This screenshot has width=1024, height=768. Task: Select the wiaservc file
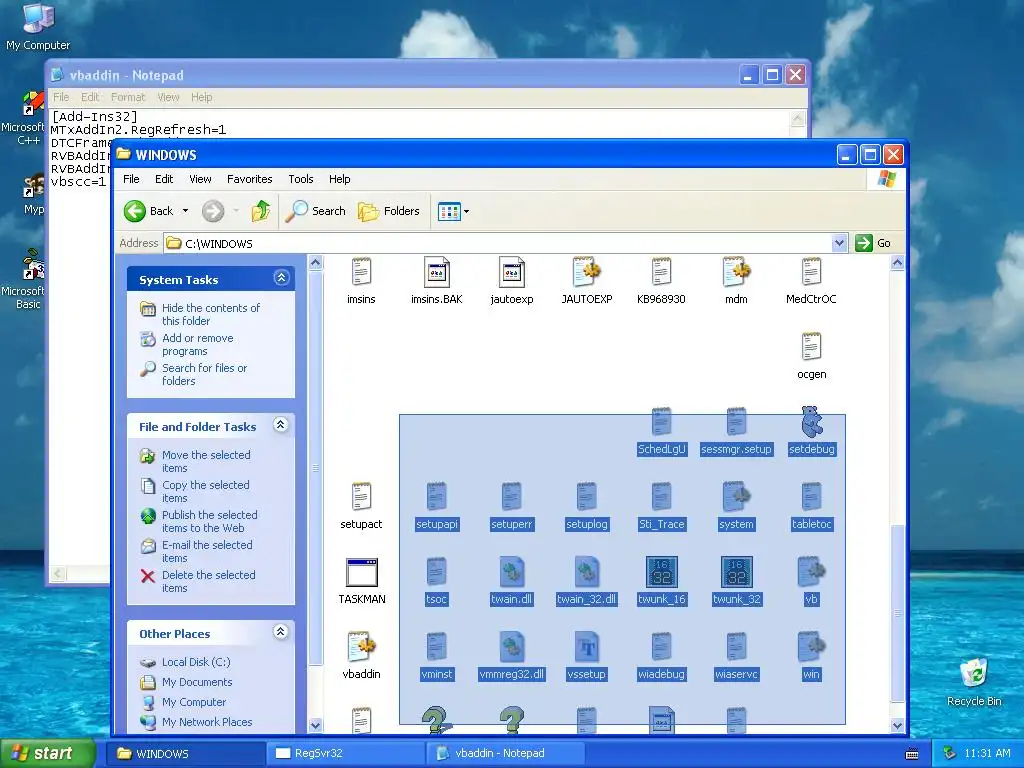736,655
